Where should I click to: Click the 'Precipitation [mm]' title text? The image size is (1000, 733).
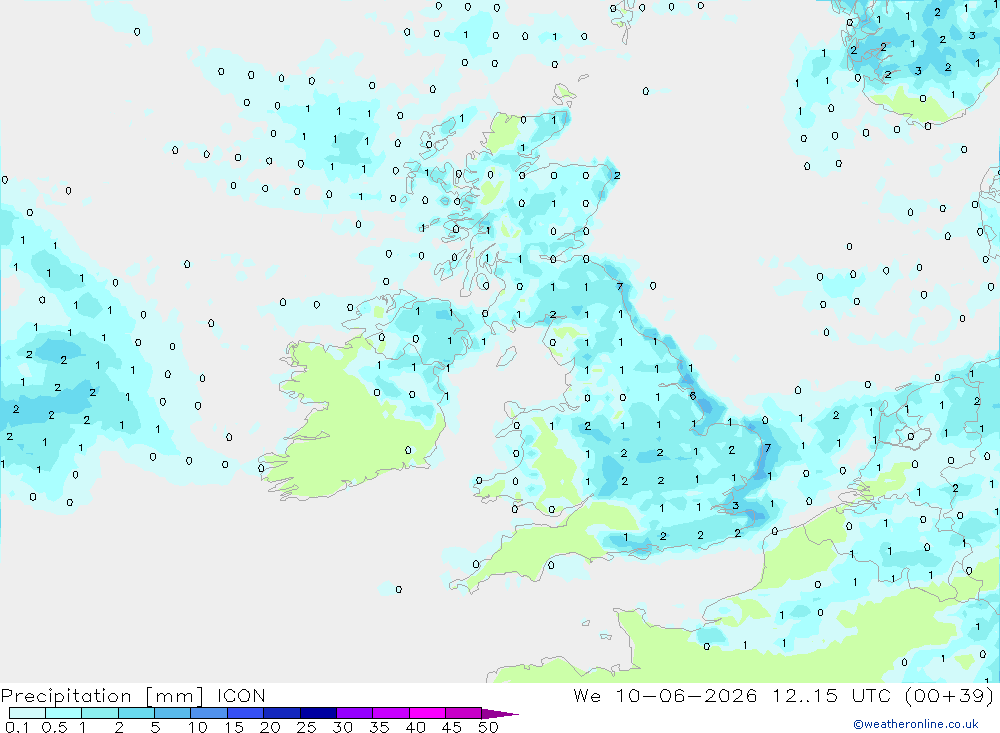tap(102, 696)
